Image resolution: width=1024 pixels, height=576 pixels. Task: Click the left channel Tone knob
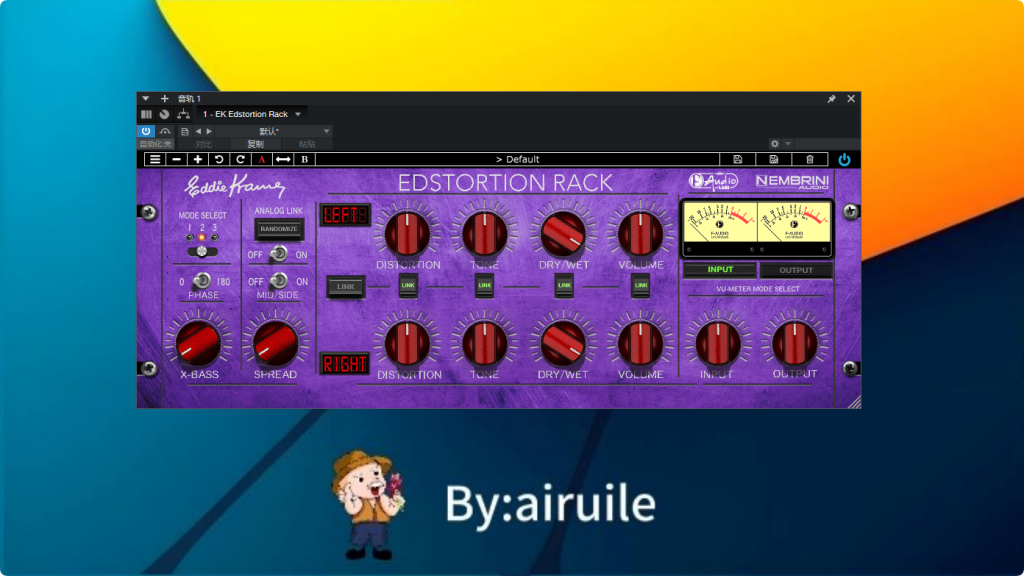[x=485, y=233]
